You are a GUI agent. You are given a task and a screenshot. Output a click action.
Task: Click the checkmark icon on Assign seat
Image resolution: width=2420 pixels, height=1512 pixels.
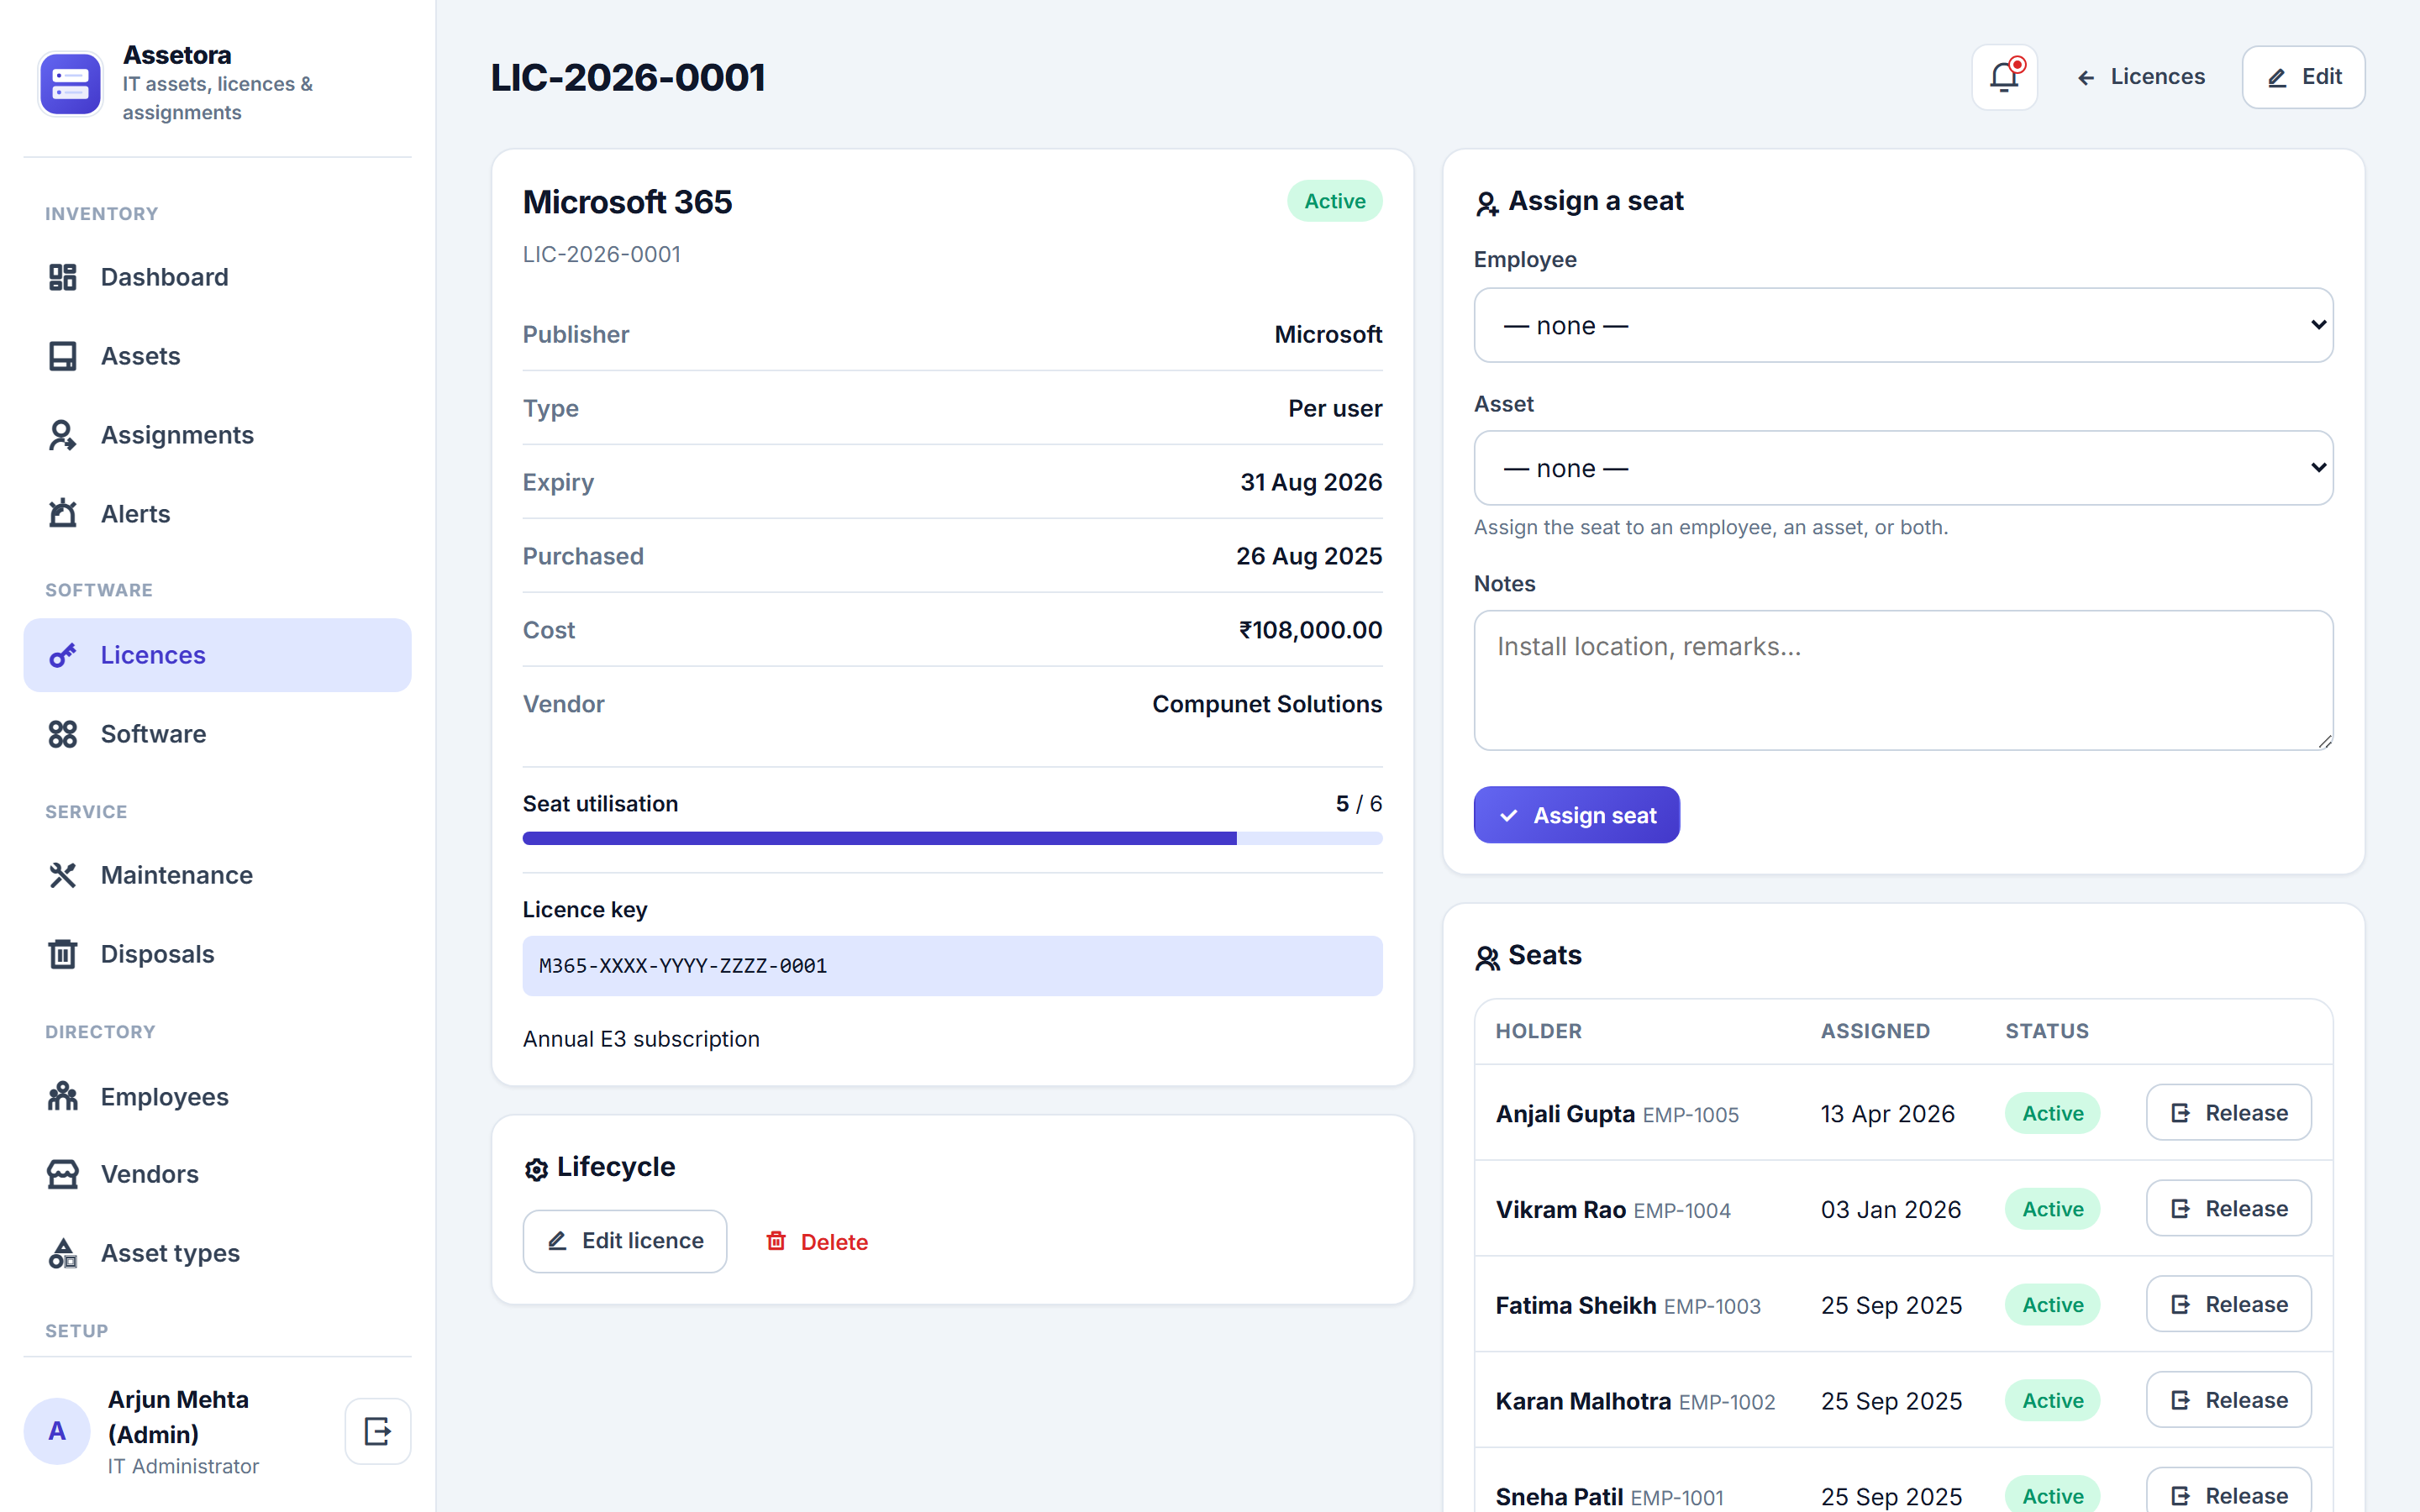click(1509, 816)
